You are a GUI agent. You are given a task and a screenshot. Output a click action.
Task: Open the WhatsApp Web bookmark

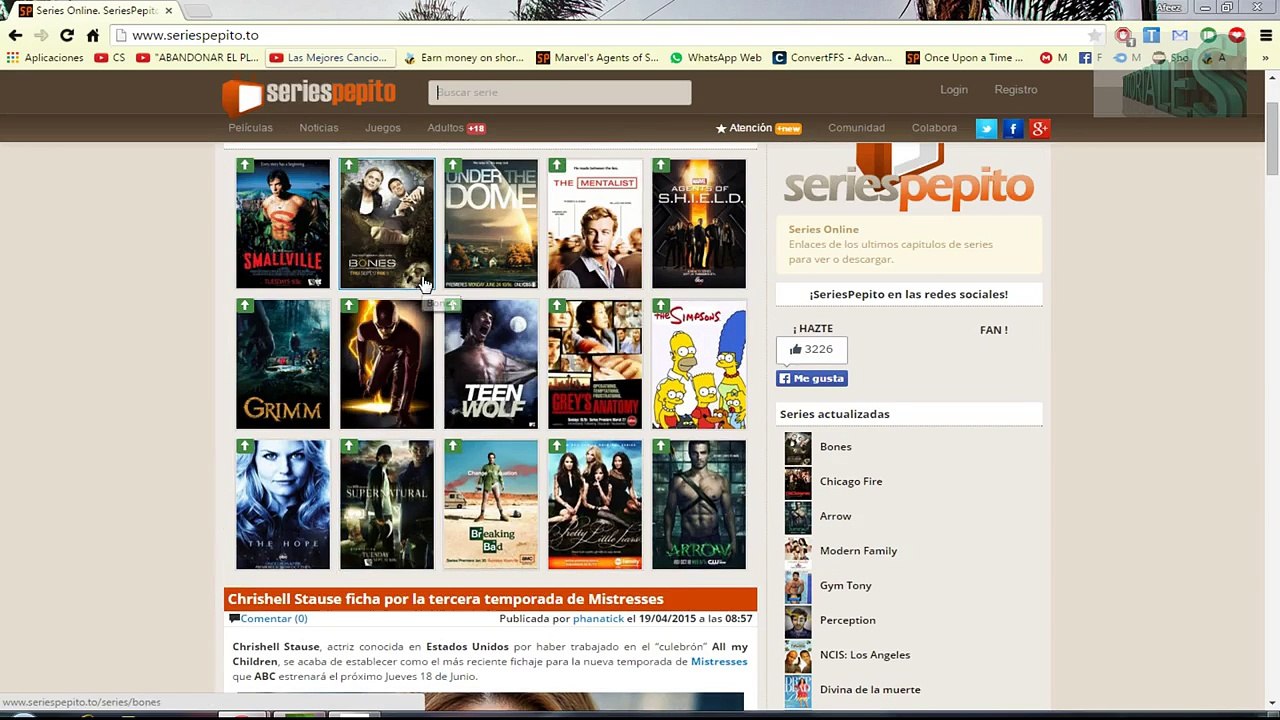[x=716, y=58]
